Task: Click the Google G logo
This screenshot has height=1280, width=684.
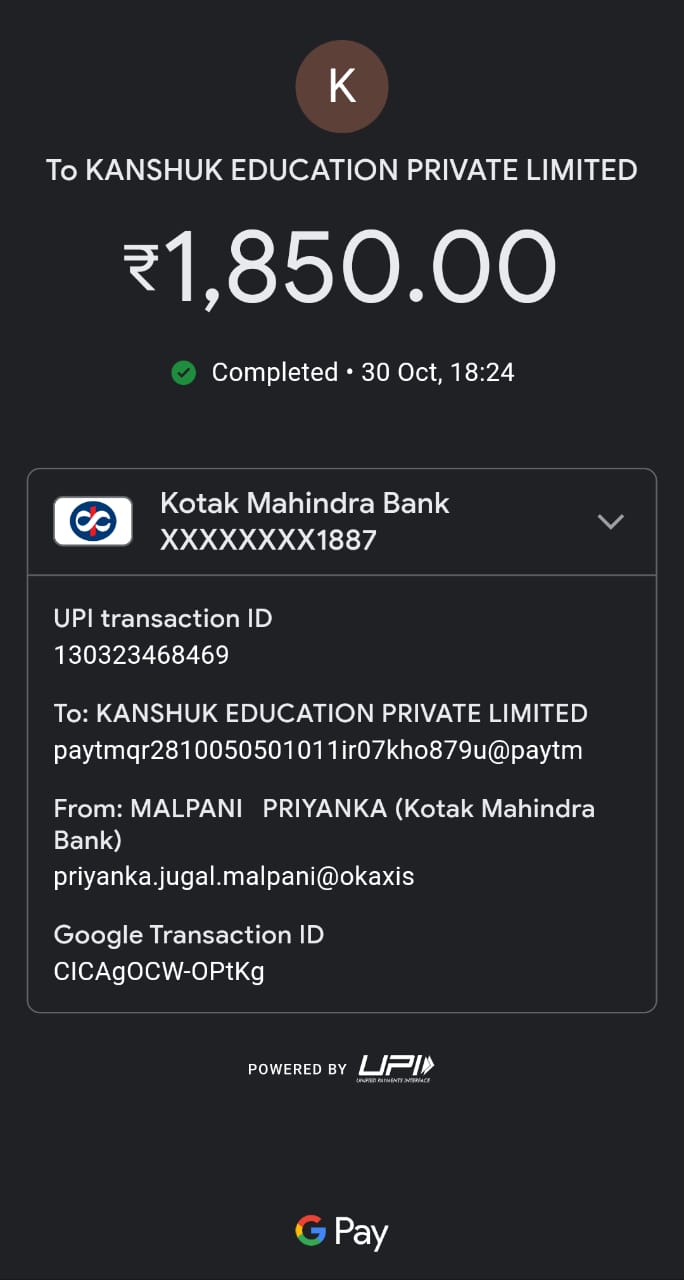Action: (x=311, y=1231)
